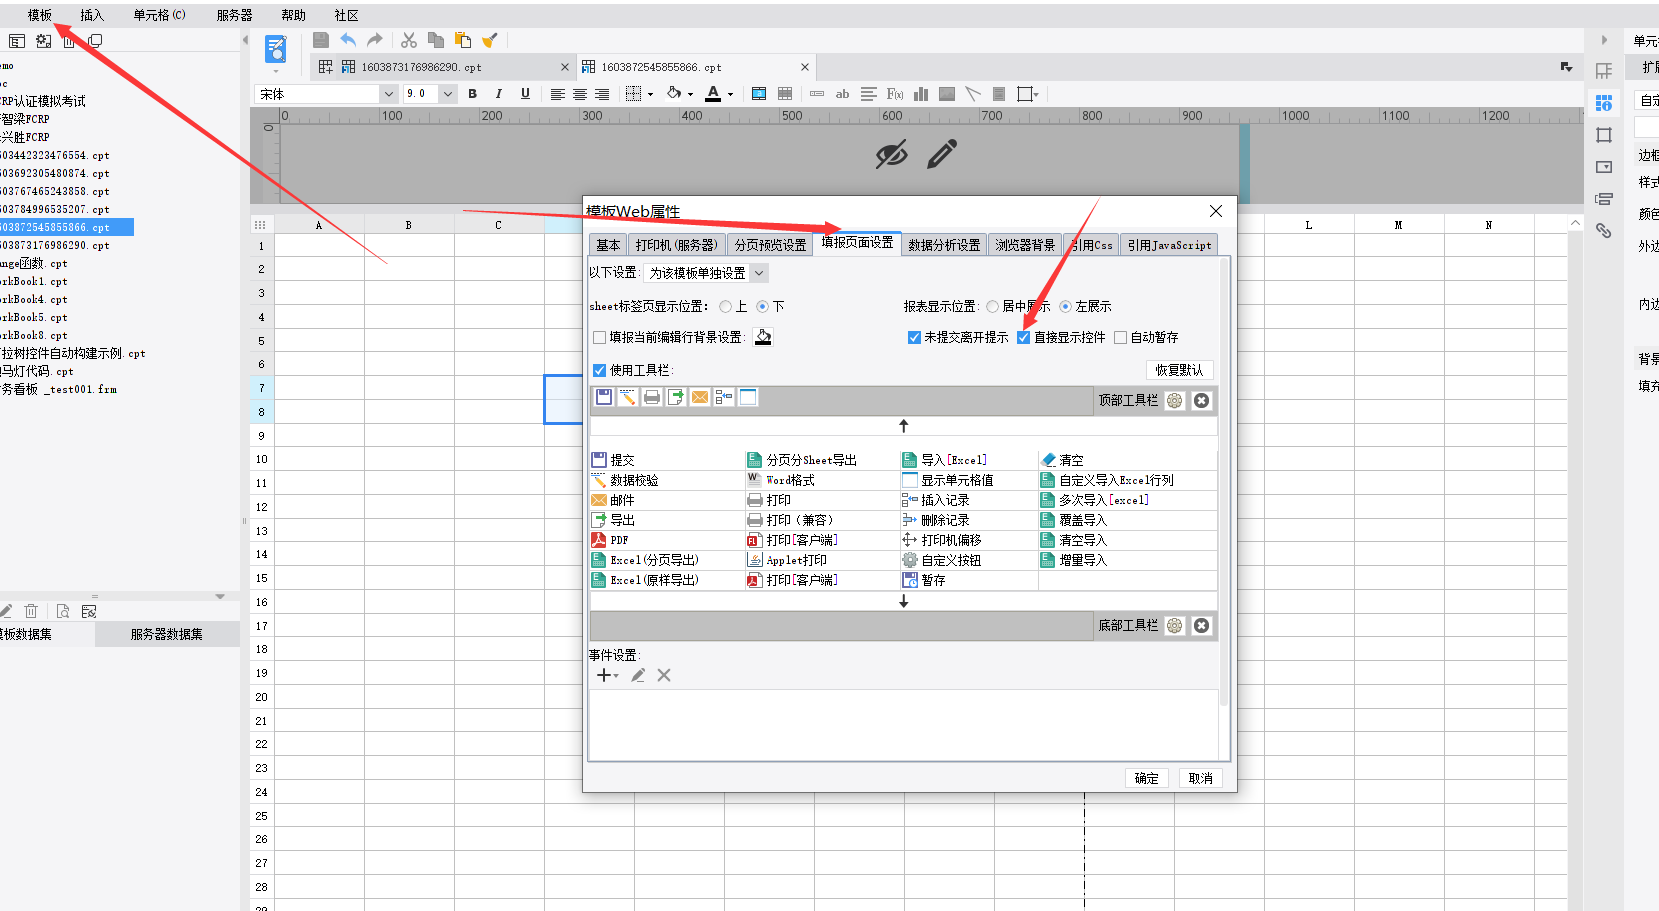Click the 确定 button
The width and height of the screenshot is (1659, 911).
(x=1147, y=779)
